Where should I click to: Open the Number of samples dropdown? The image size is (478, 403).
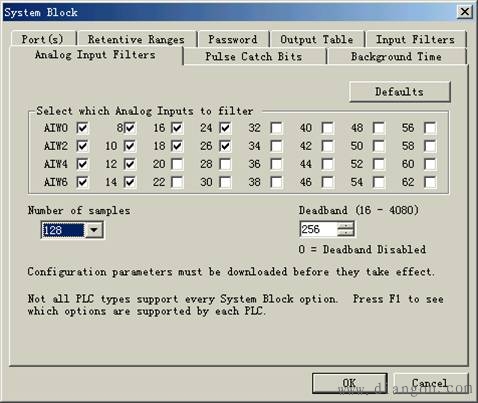tap(94, 230)
